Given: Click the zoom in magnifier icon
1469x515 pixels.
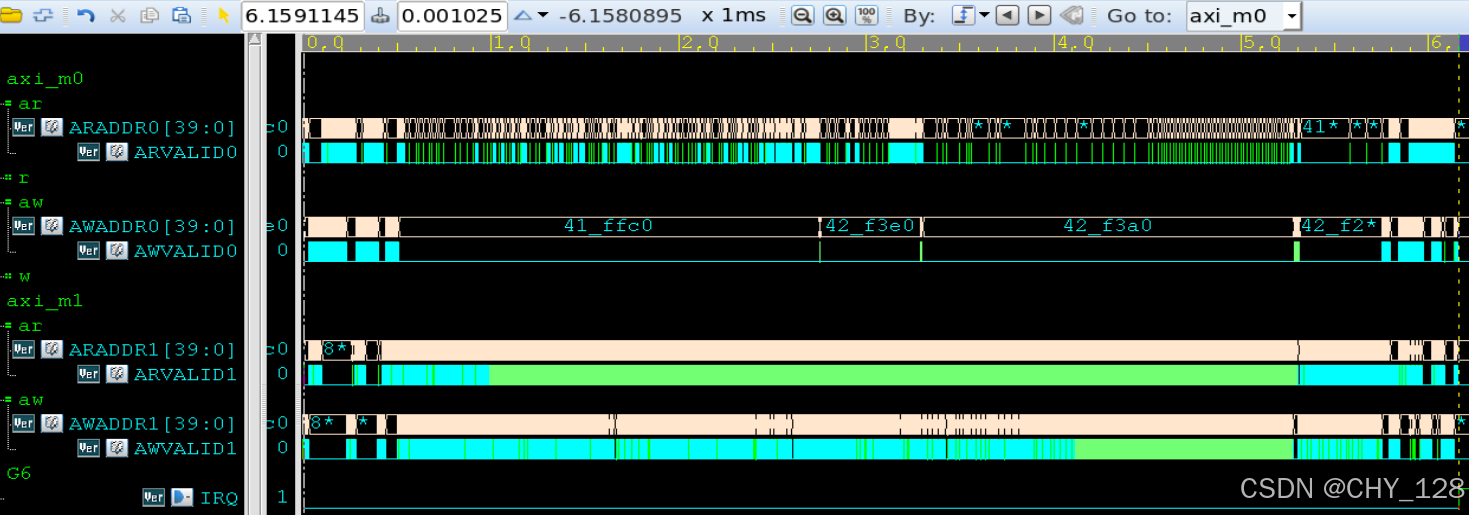Looking at the screenshot, I should (834, 15).
